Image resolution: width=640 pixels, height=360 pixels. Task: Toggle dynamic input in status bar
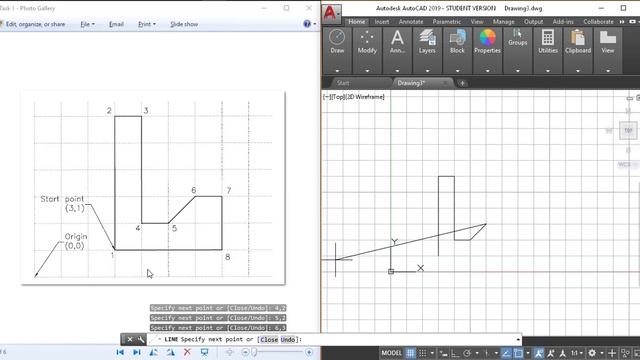(x=444, y=353)
